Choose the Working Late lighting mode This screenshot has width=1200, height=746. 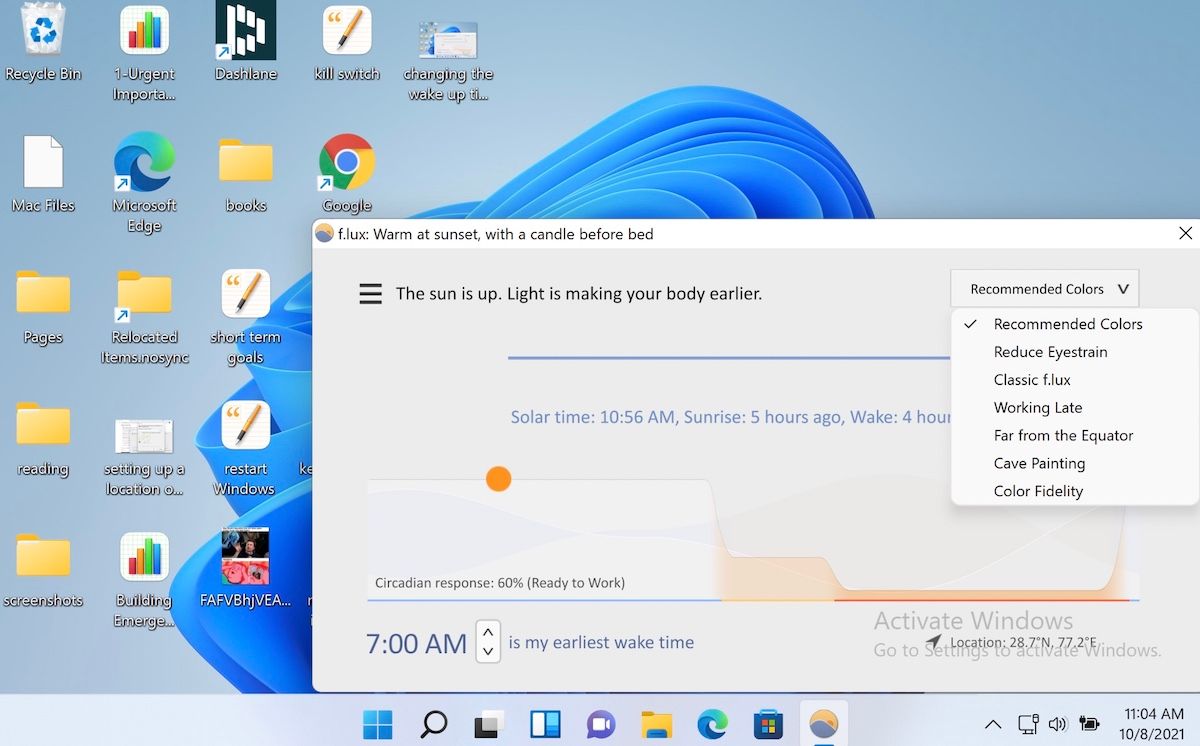[1038, 407]
